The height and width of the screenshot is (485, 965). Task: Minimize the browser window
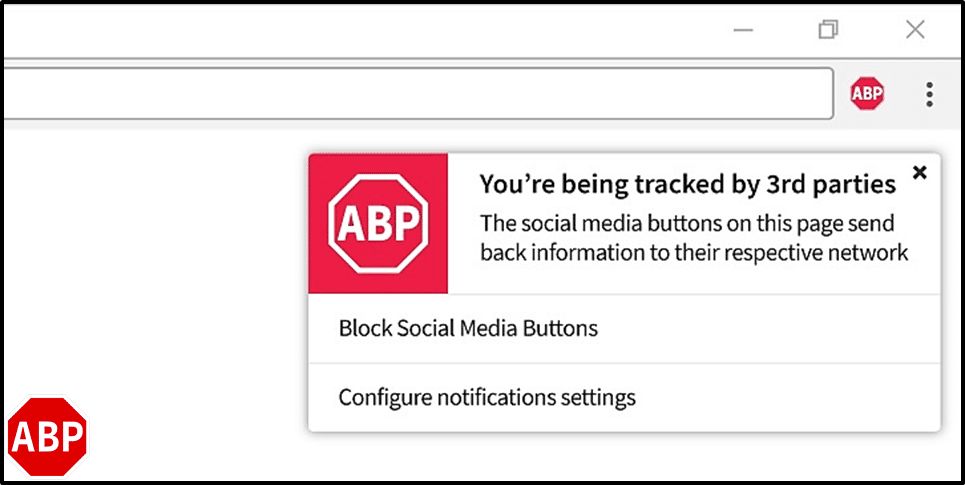click(743, 30)
